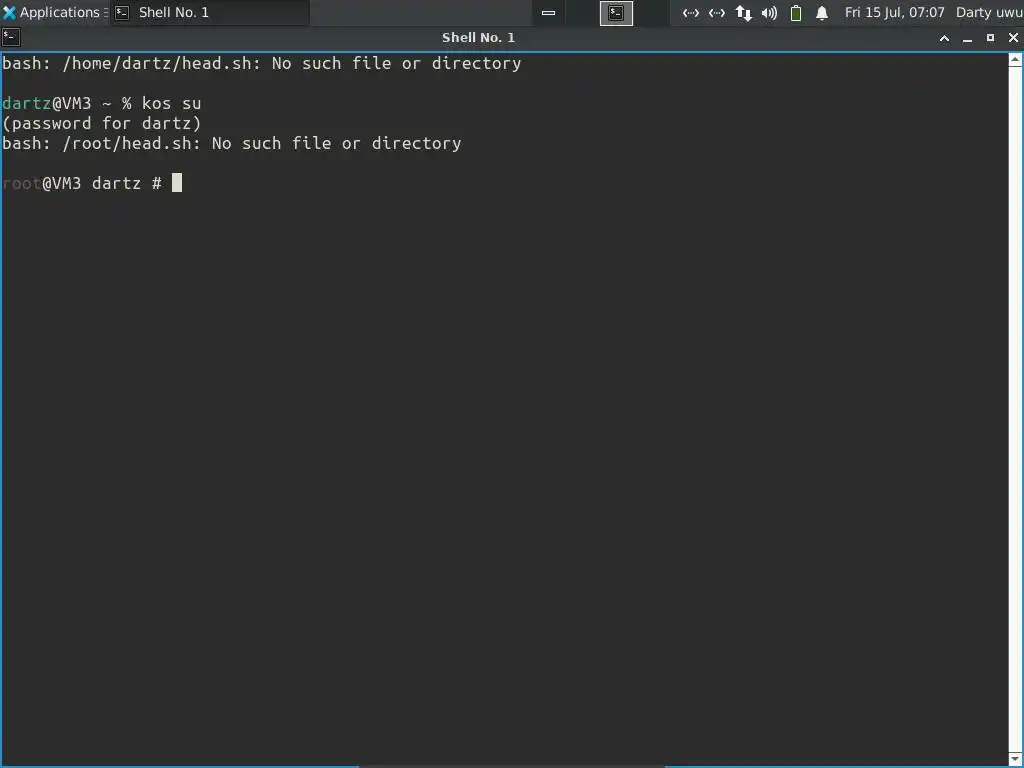Open the second network connection indicator
Screen dimensions: 1024x768
tap(716, 12)
